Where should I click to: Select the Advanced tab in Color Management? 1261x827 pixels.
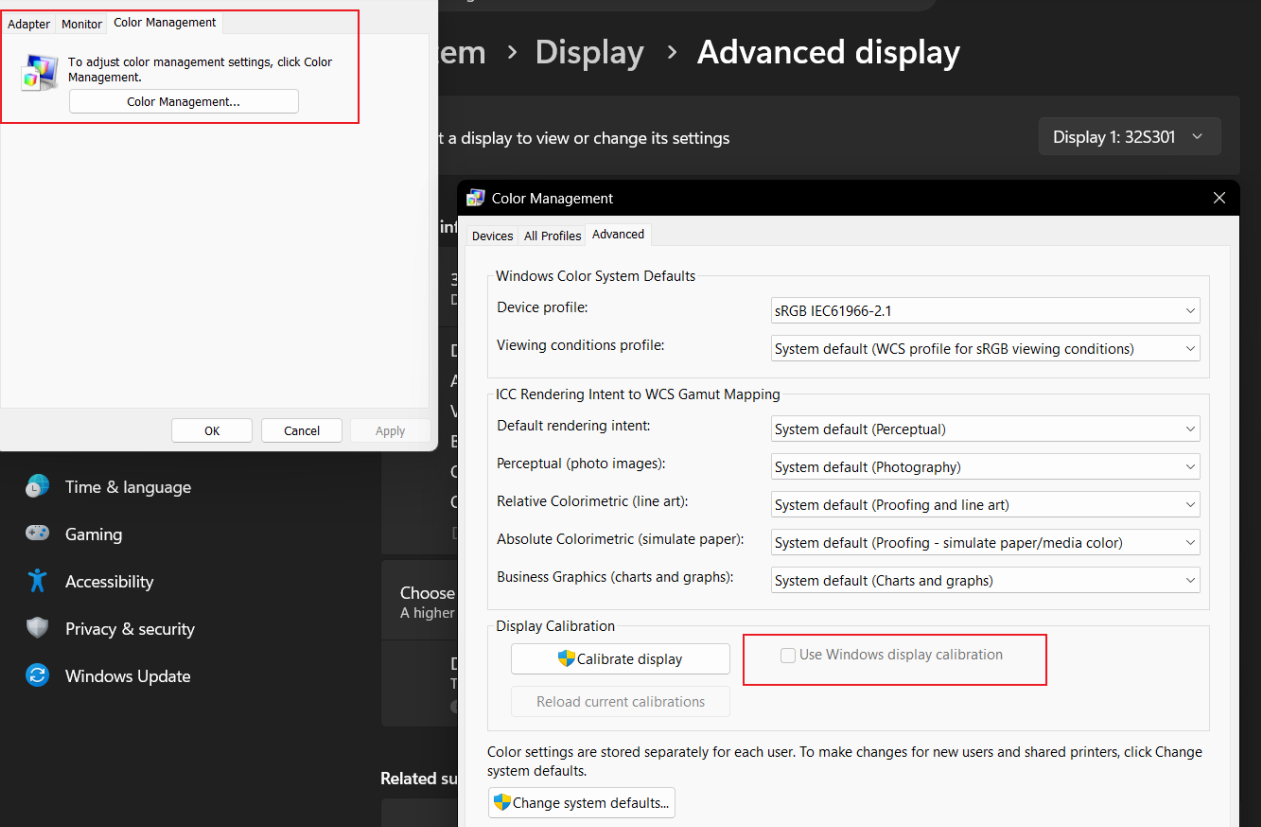click(618, 234)
